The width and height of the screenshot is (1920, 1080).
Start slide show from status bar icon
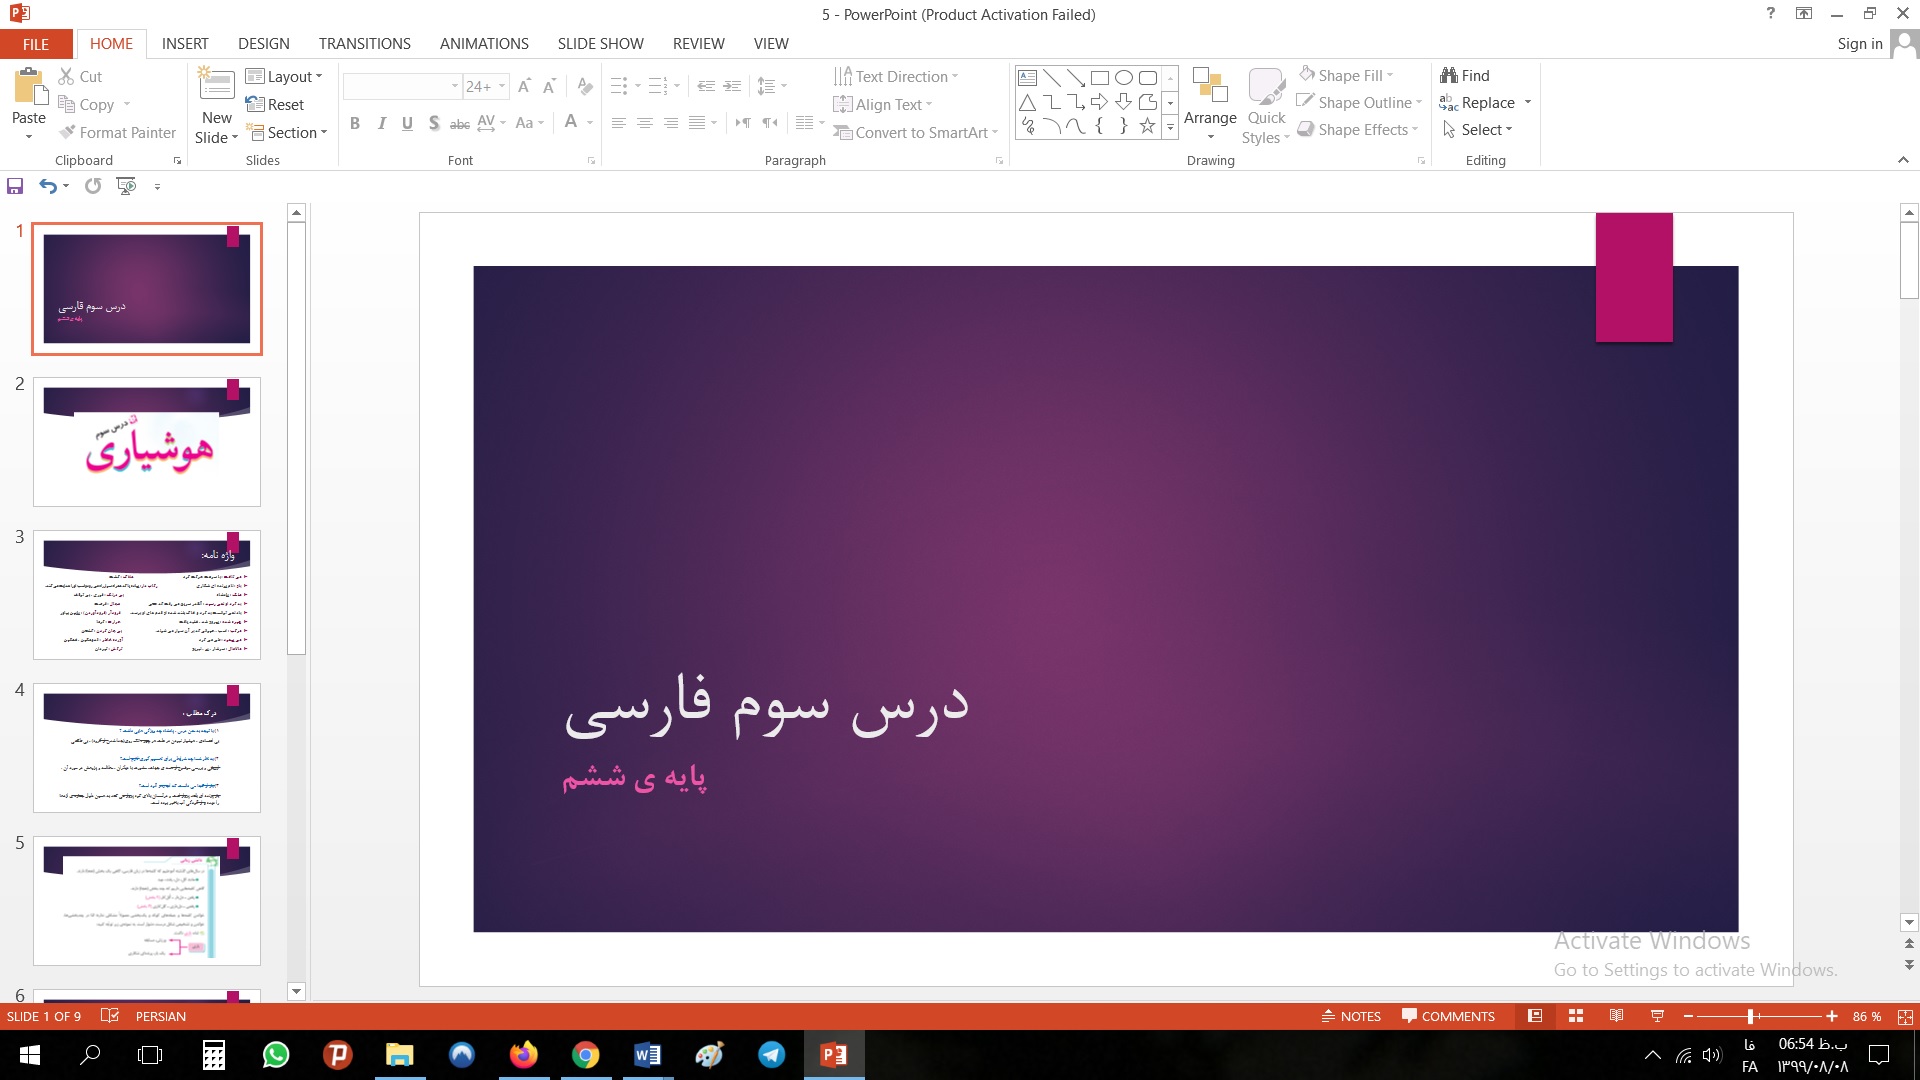[1657, 1016]
